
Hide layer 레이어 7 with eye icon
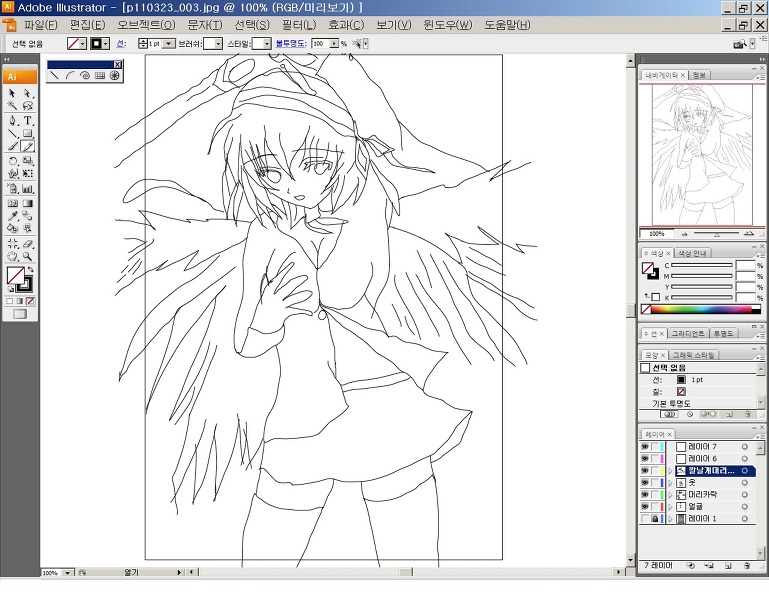(x=645, y=446)
